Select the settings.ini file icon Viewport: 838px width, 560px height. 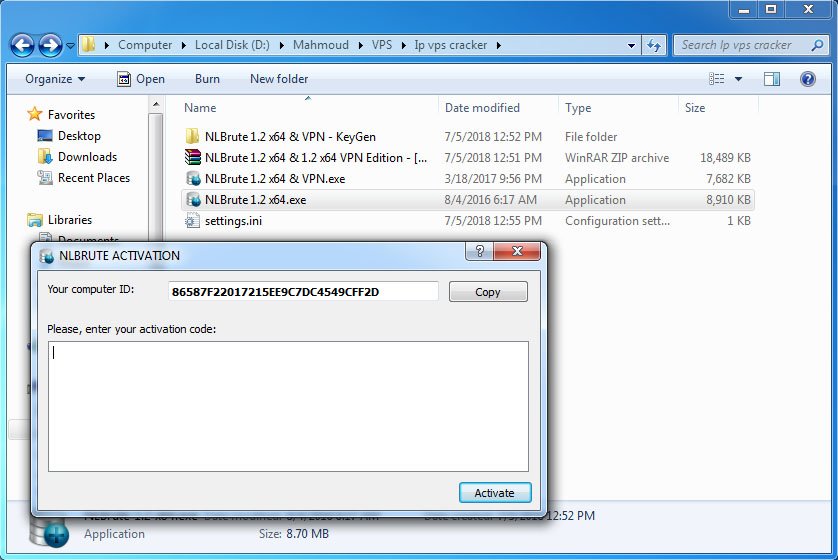pyautogui.click(x=192, y=221)
